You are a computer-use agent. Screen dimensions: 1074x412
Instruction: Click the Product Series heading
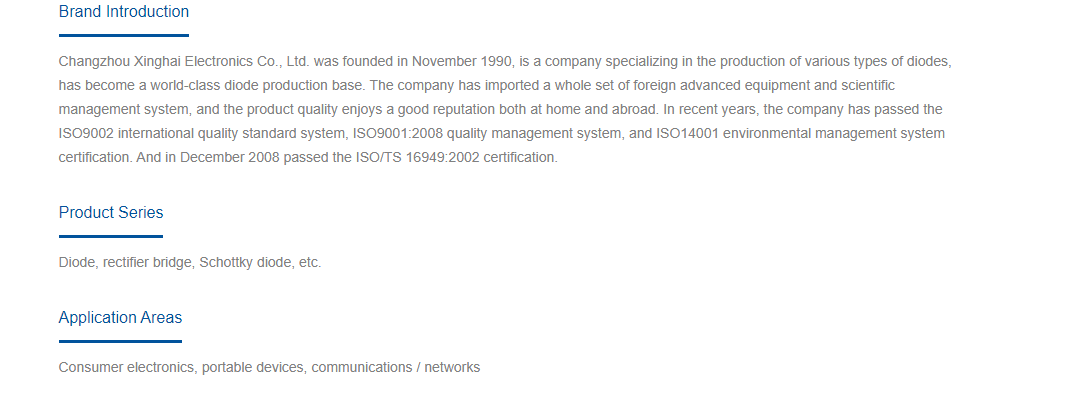tap(111, 213)
